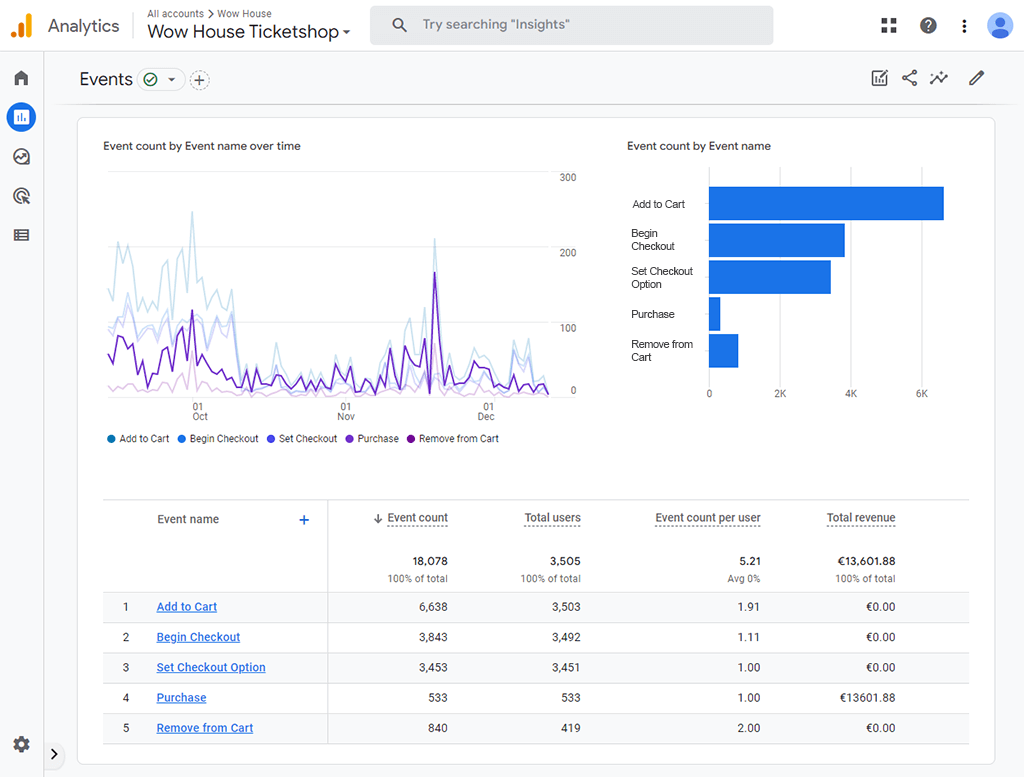Open the Google apps grid

pos(888,26)
